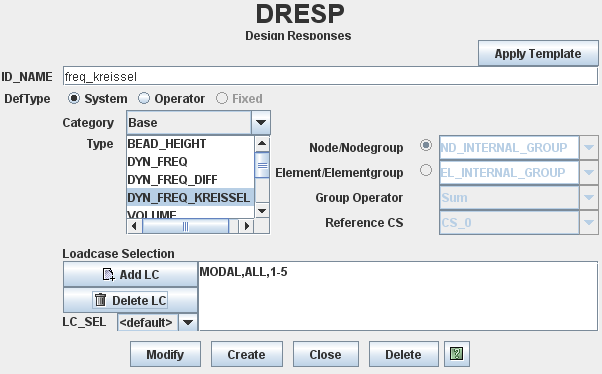Click the Type list horizontal scrollbar thumb
The width and height of the screenshot is (602, 374).
click(185, 226)
